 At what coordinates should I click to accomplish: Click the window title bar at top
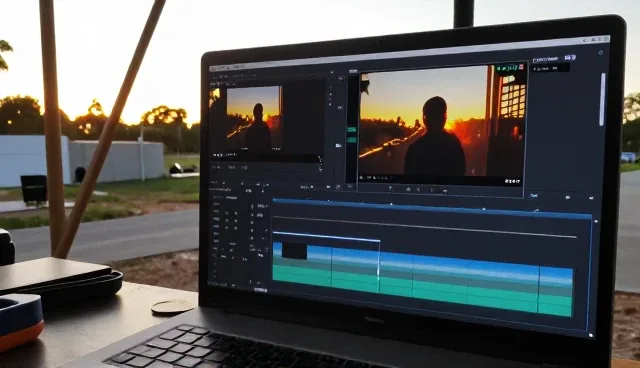(409, 53)
